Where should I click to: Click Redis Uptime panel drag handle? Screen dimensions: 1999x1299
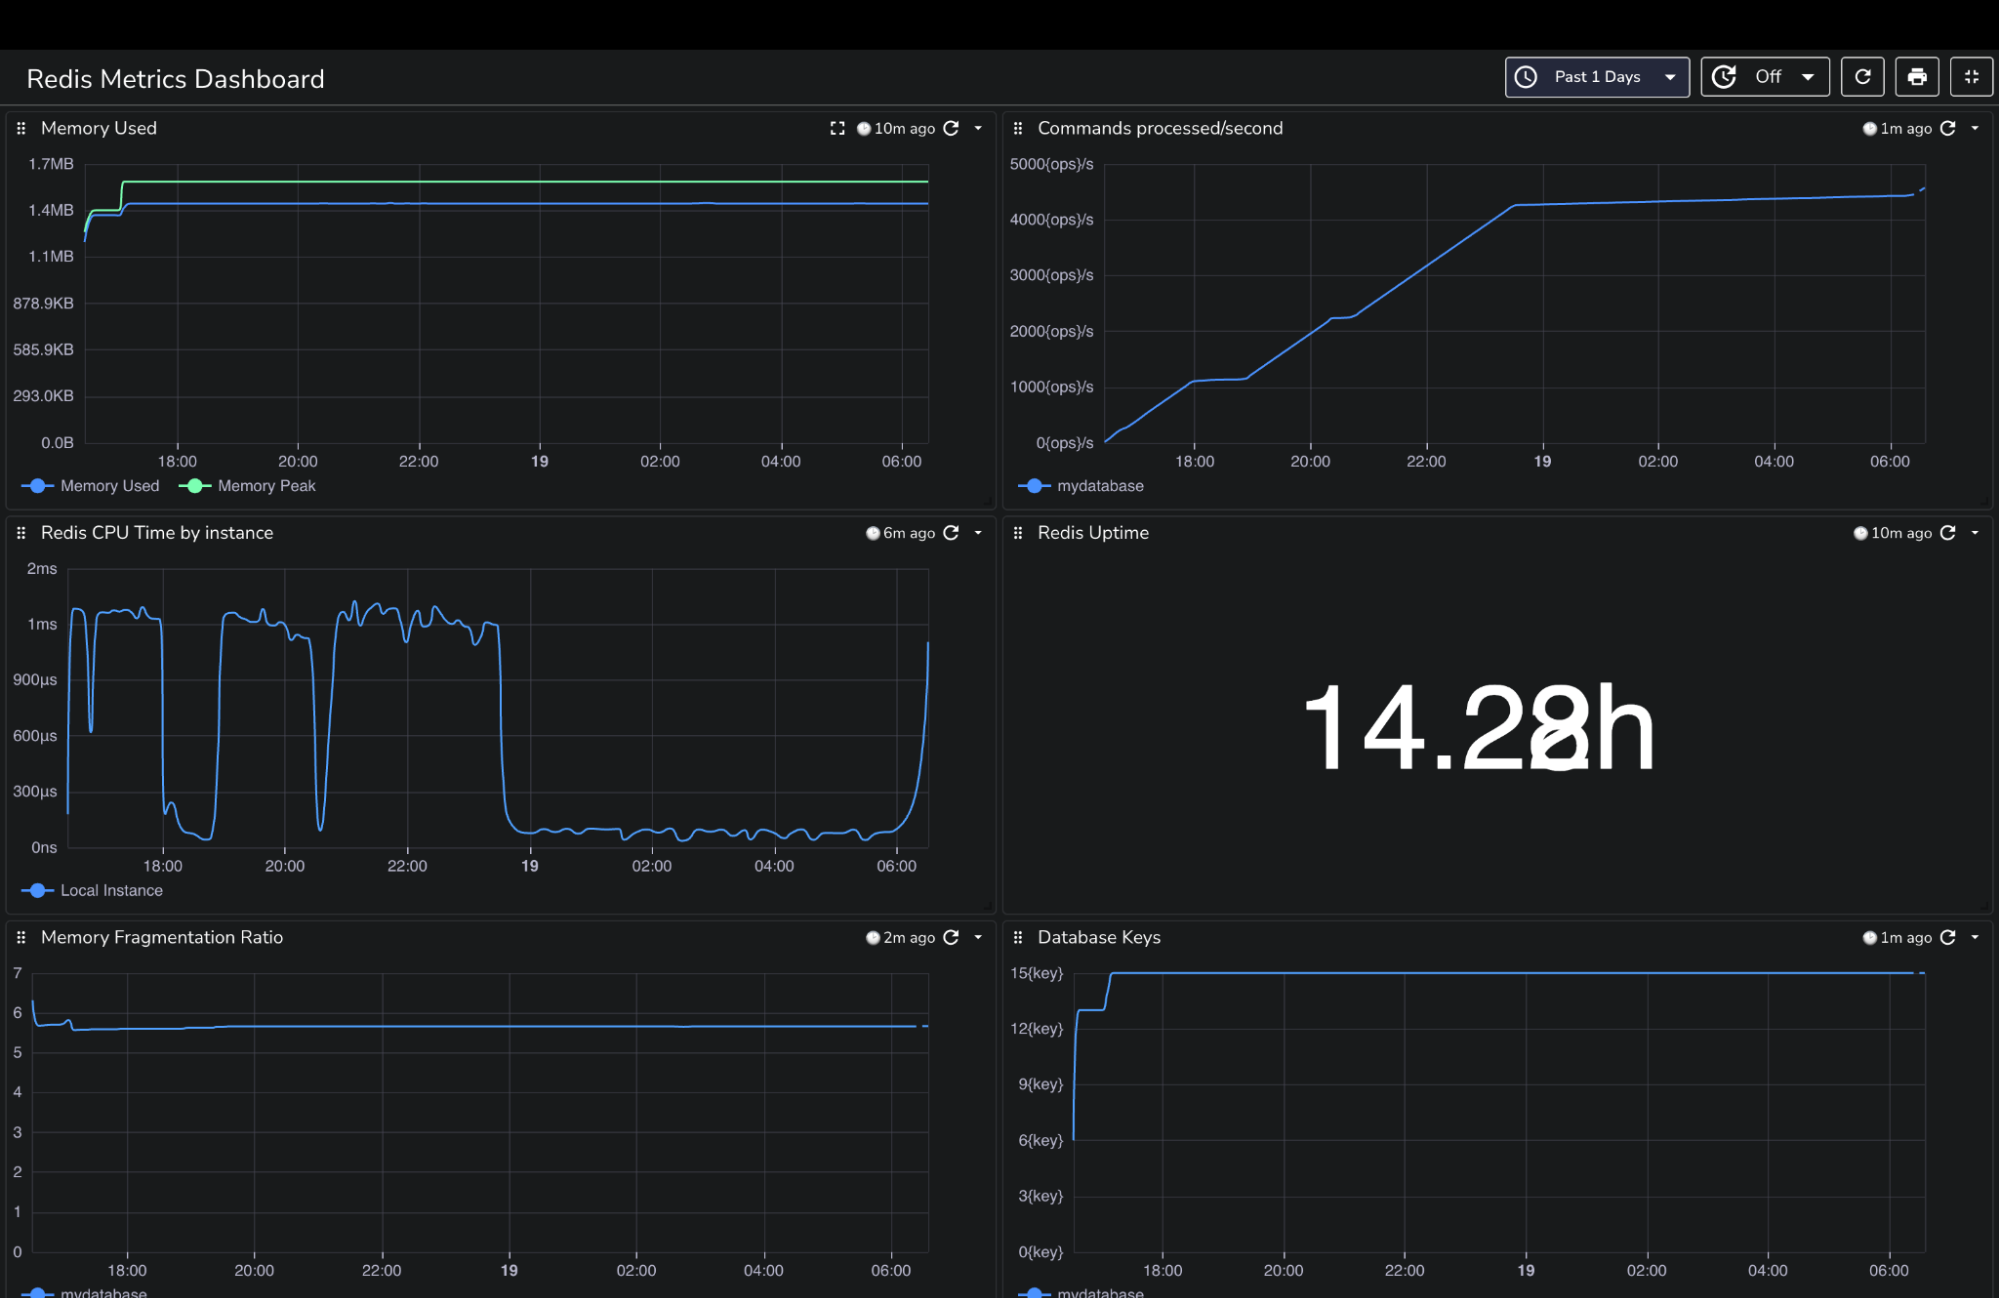click(1018, 533)
